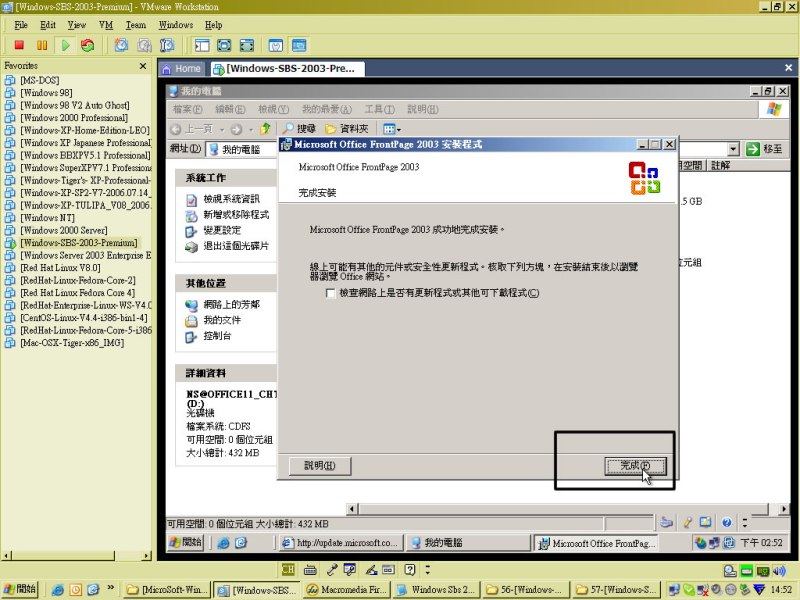Switch to Quick Switch mode icon

[x=224, y=45]
